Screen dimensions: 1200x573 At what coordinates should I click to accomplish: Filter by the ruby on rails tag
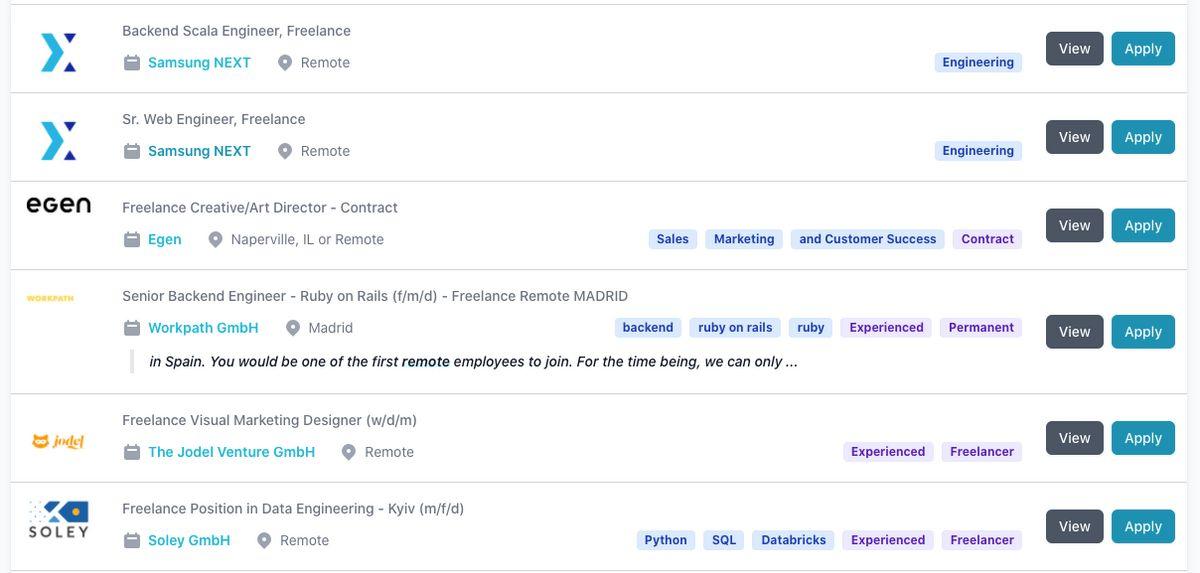pyautogui.click(x=735, y=328)
